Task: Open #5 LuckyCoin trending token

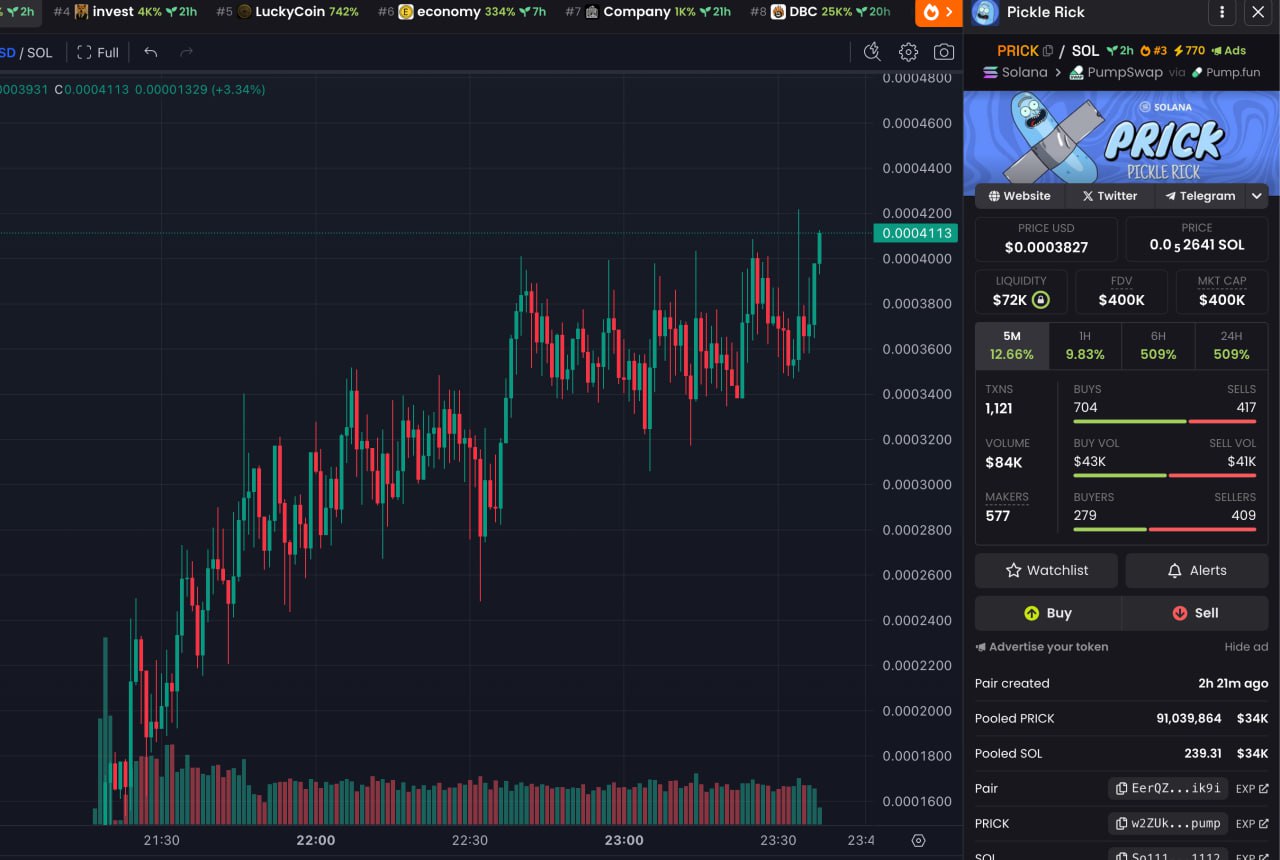Action: point(288,12)
